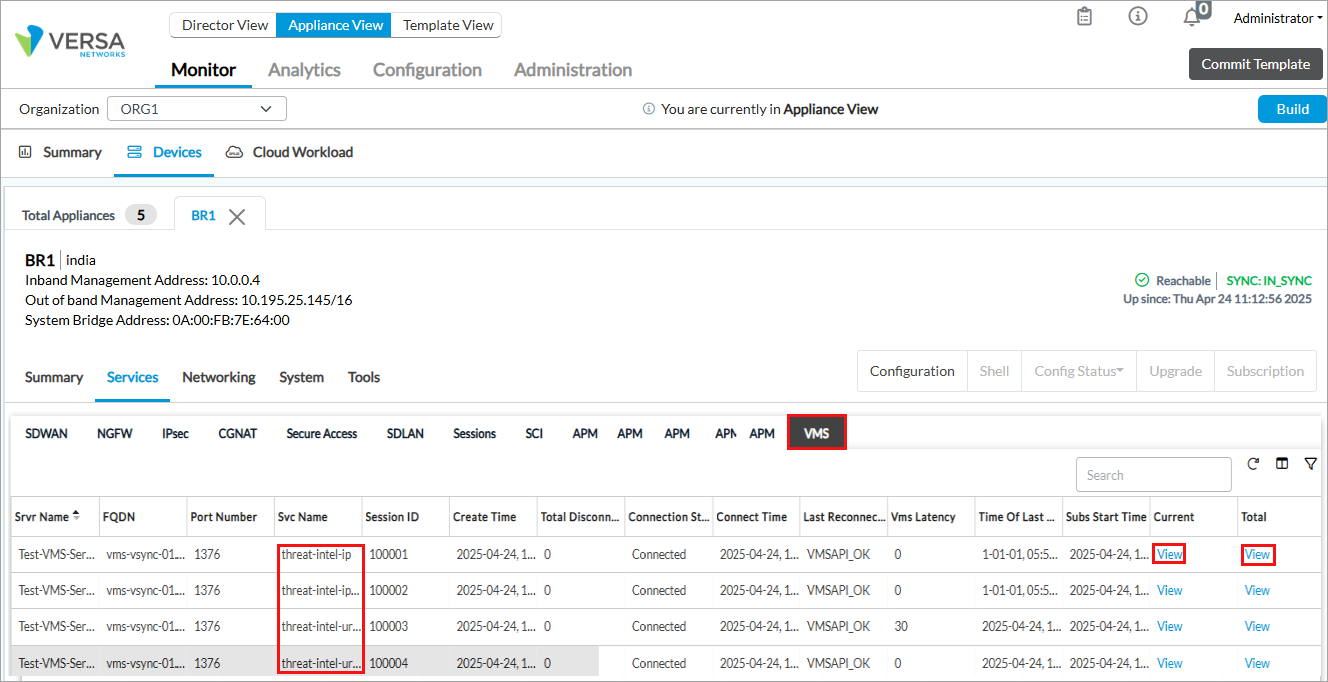Select the NGFW services tab
The image size is (1328, 682).
point(114,433)
